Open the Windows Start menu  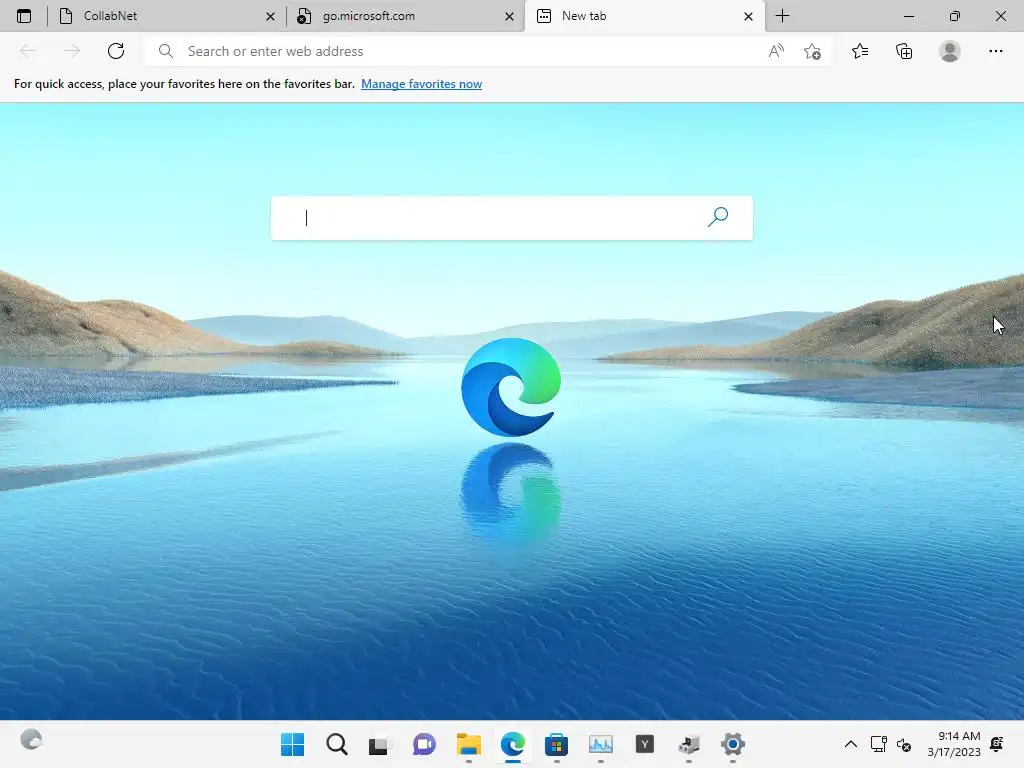click(293, 744)
